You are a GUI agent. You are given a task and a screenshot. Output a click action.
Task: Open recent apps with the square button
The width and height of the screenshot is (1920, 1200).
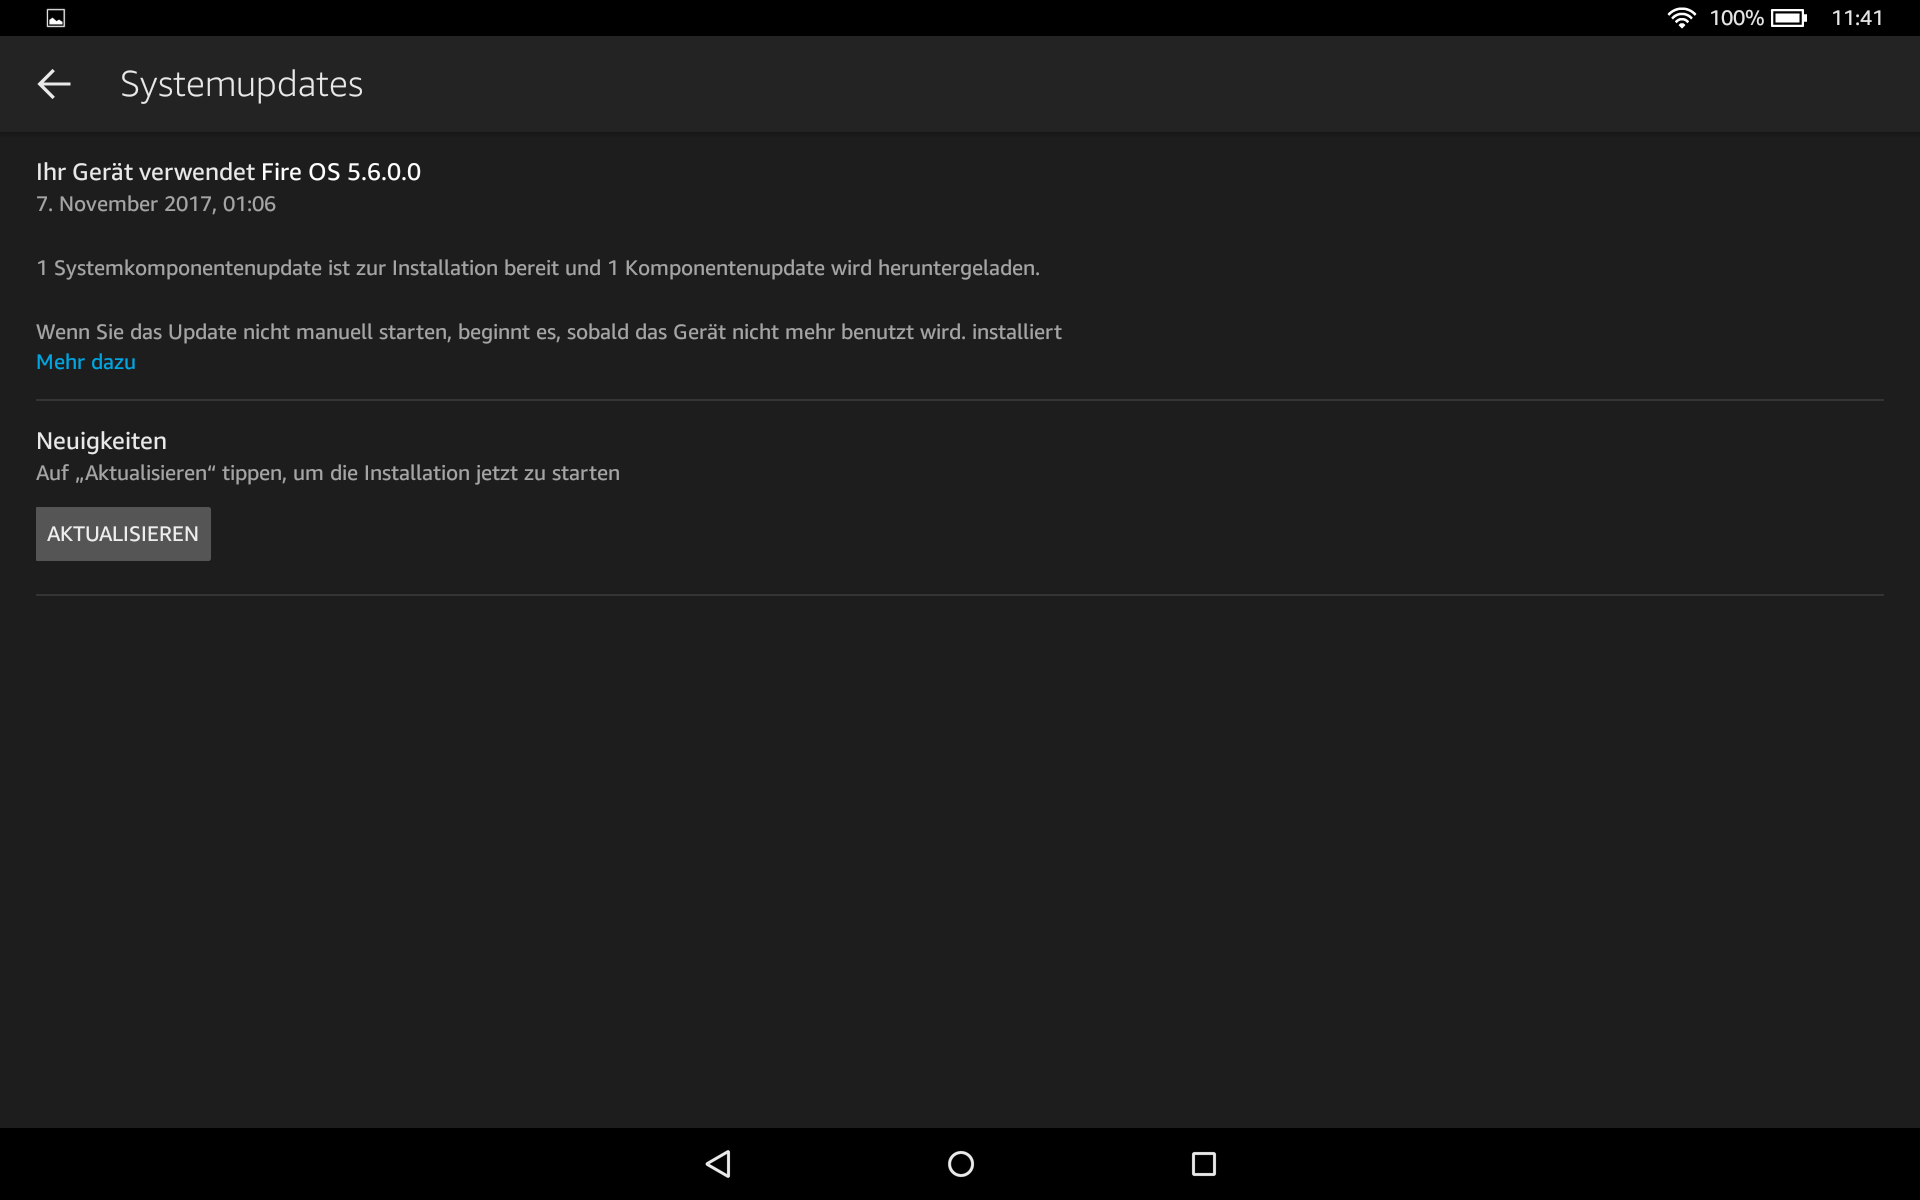1204,1164
